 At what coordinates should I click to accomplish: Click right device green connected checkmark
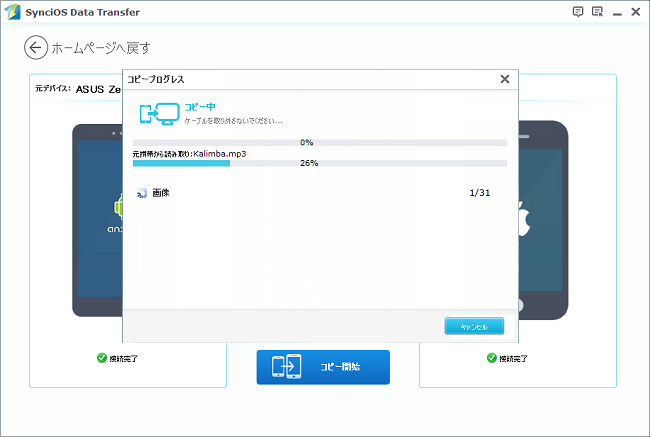[x=491, y=357]
